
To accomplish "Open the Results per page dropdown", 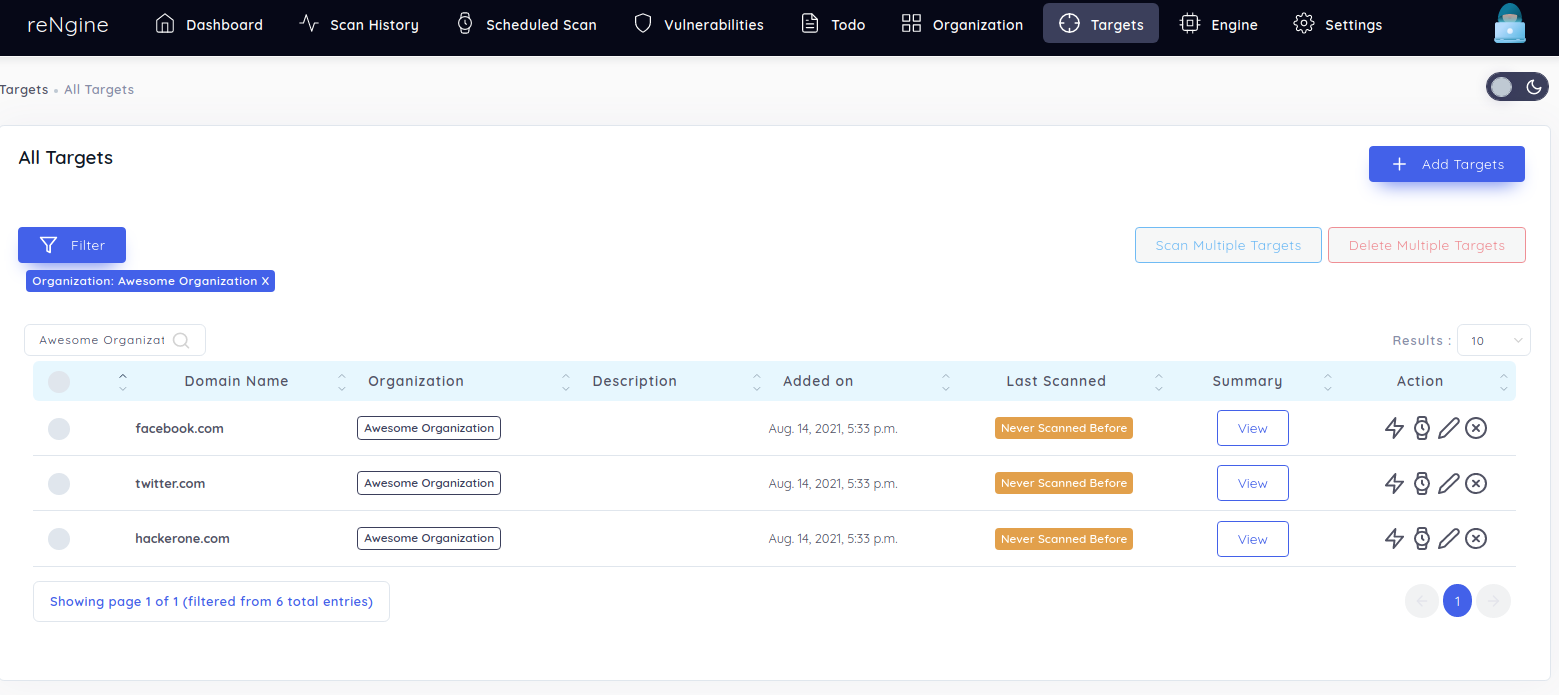I will coord(1493,341).
